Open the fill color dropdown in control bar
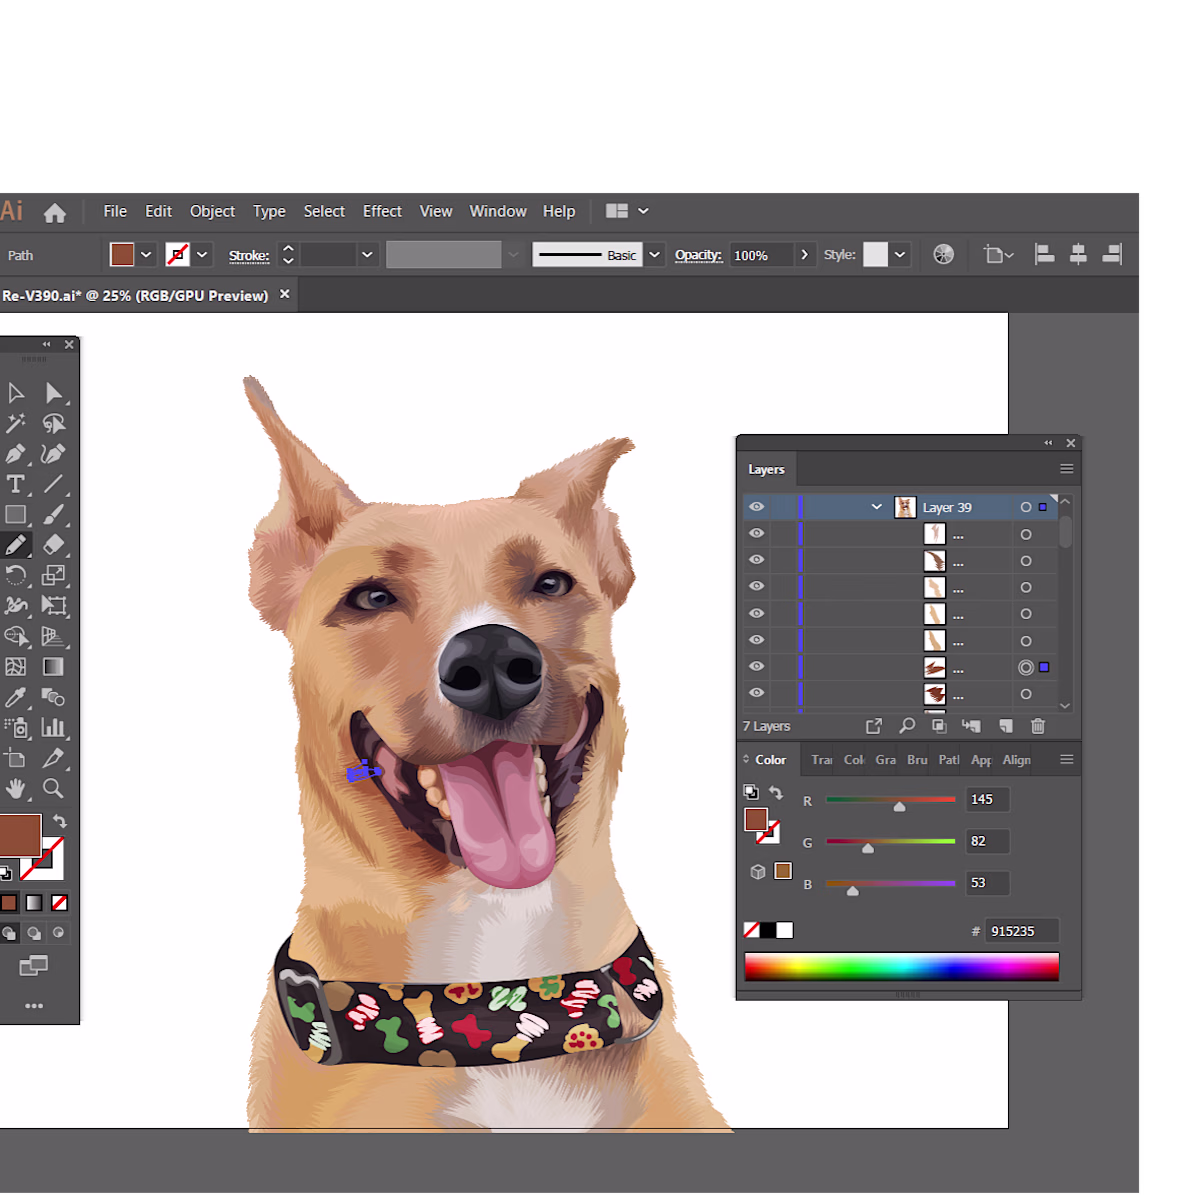Viewport: 1200px width, 1200px height. 146,255
